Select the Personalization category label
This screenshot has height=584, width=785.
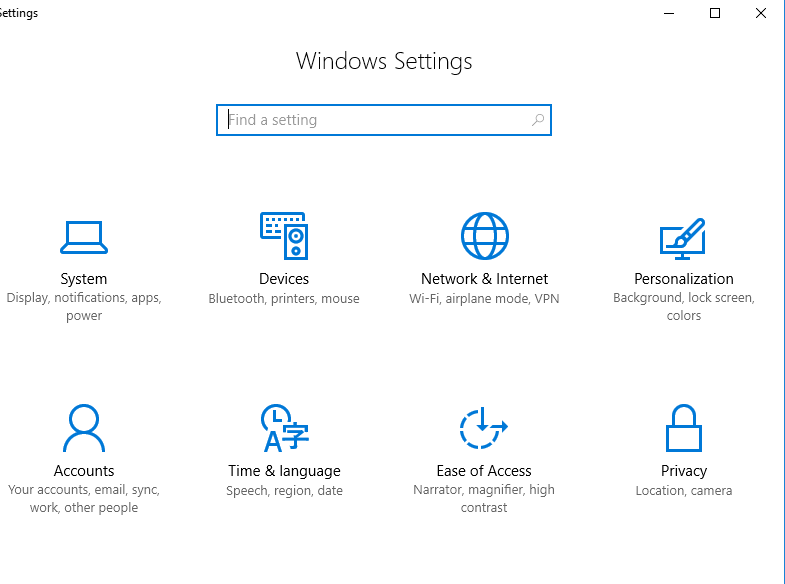pyautogui.click(x=683, y=279)
